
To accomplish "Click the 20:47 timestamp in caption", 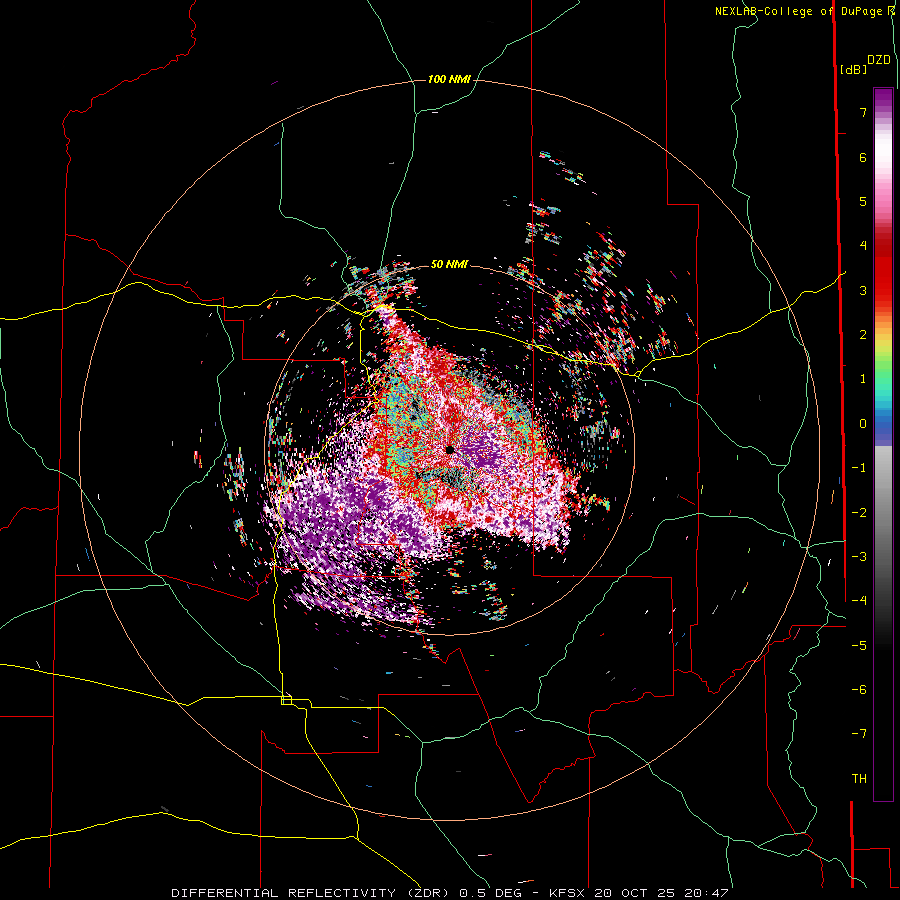I will [706, 893].
